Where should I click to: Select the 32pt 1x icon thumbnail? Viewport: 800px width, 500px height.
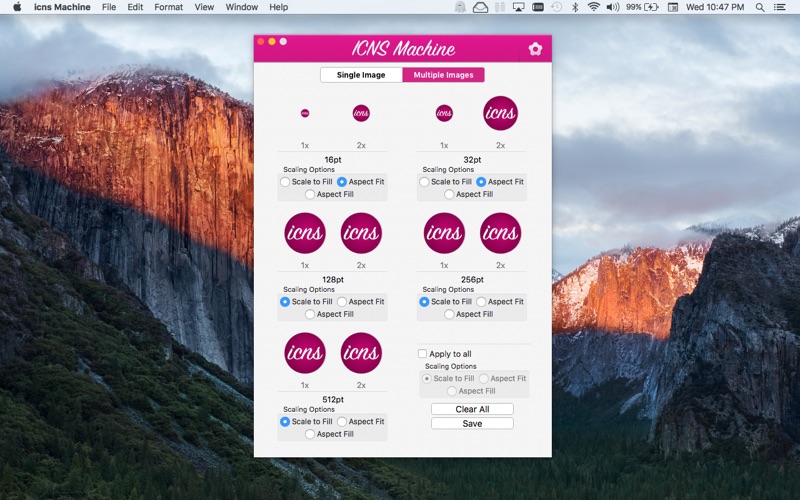[444, 113]
